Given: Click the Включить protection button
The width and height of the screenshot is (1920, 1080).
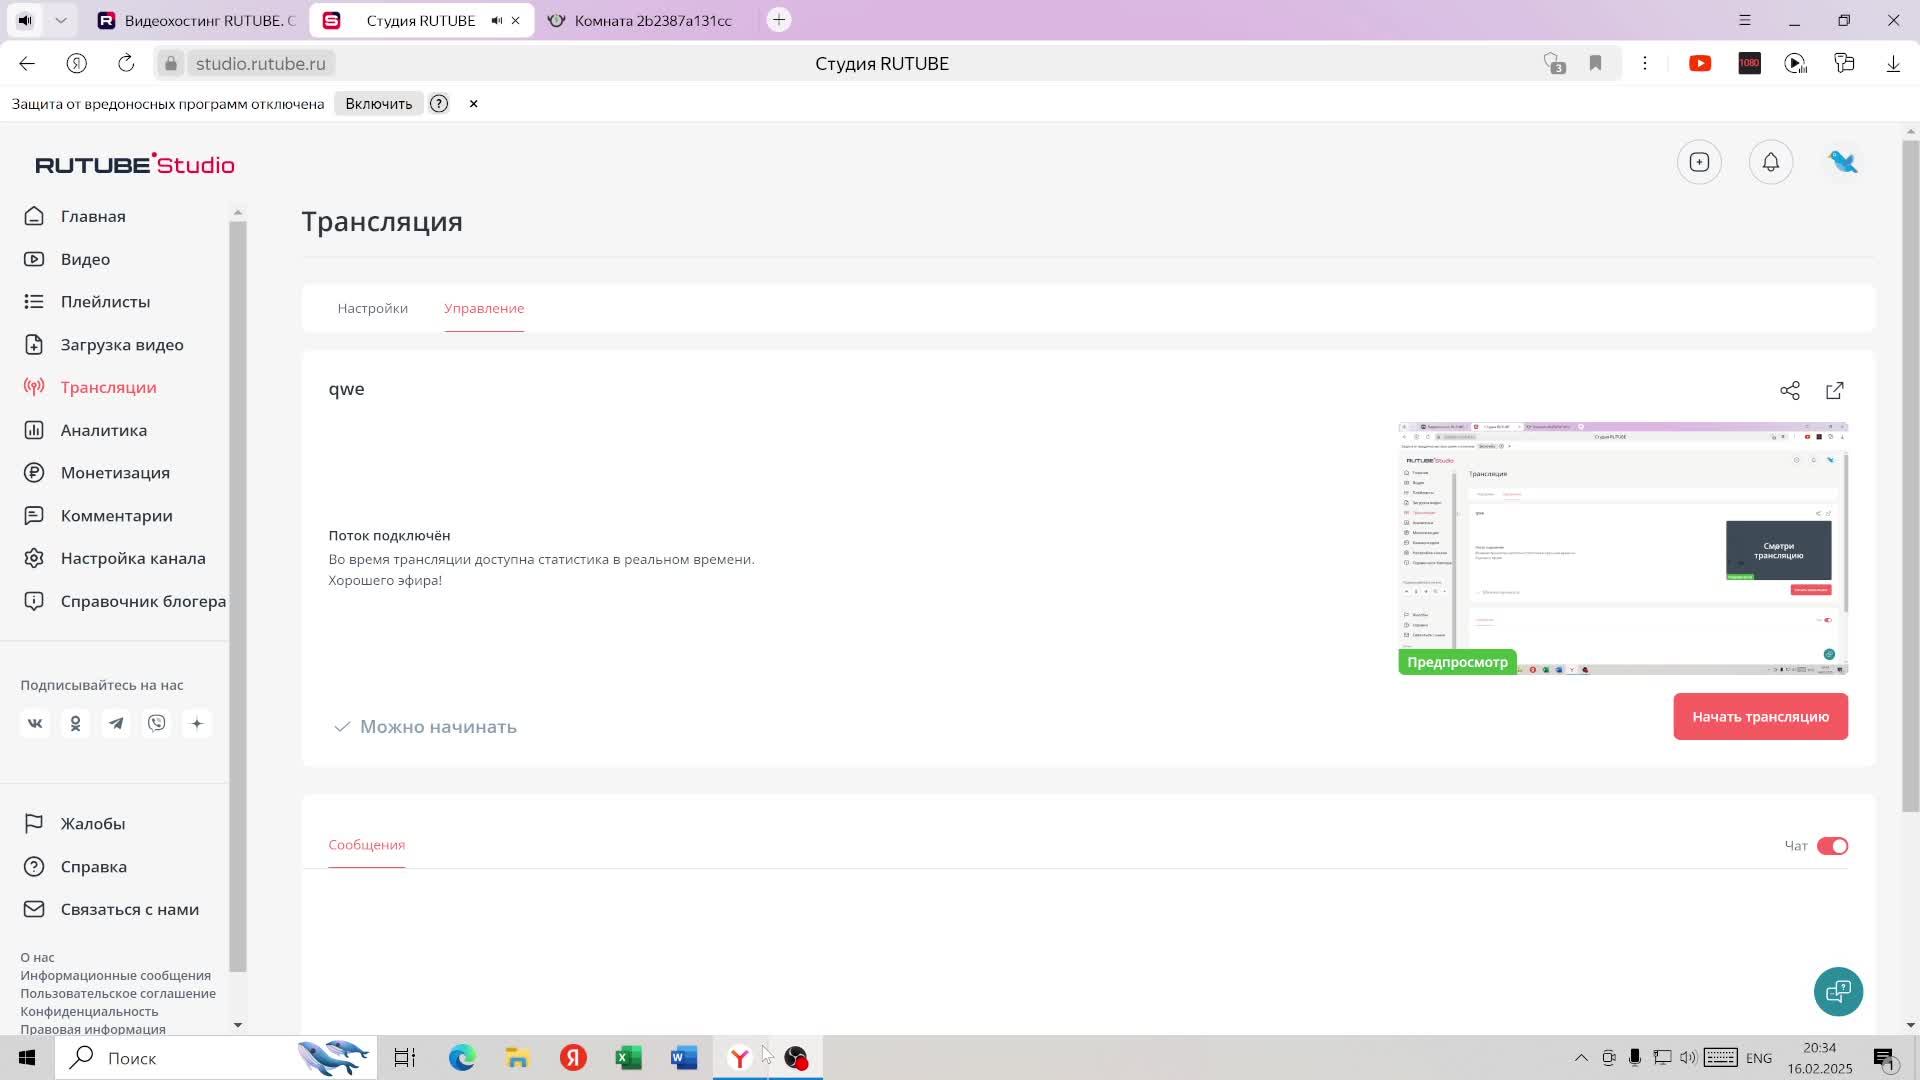Looking at the screenshot, I should pyautogui.click(x=378, y=104).
